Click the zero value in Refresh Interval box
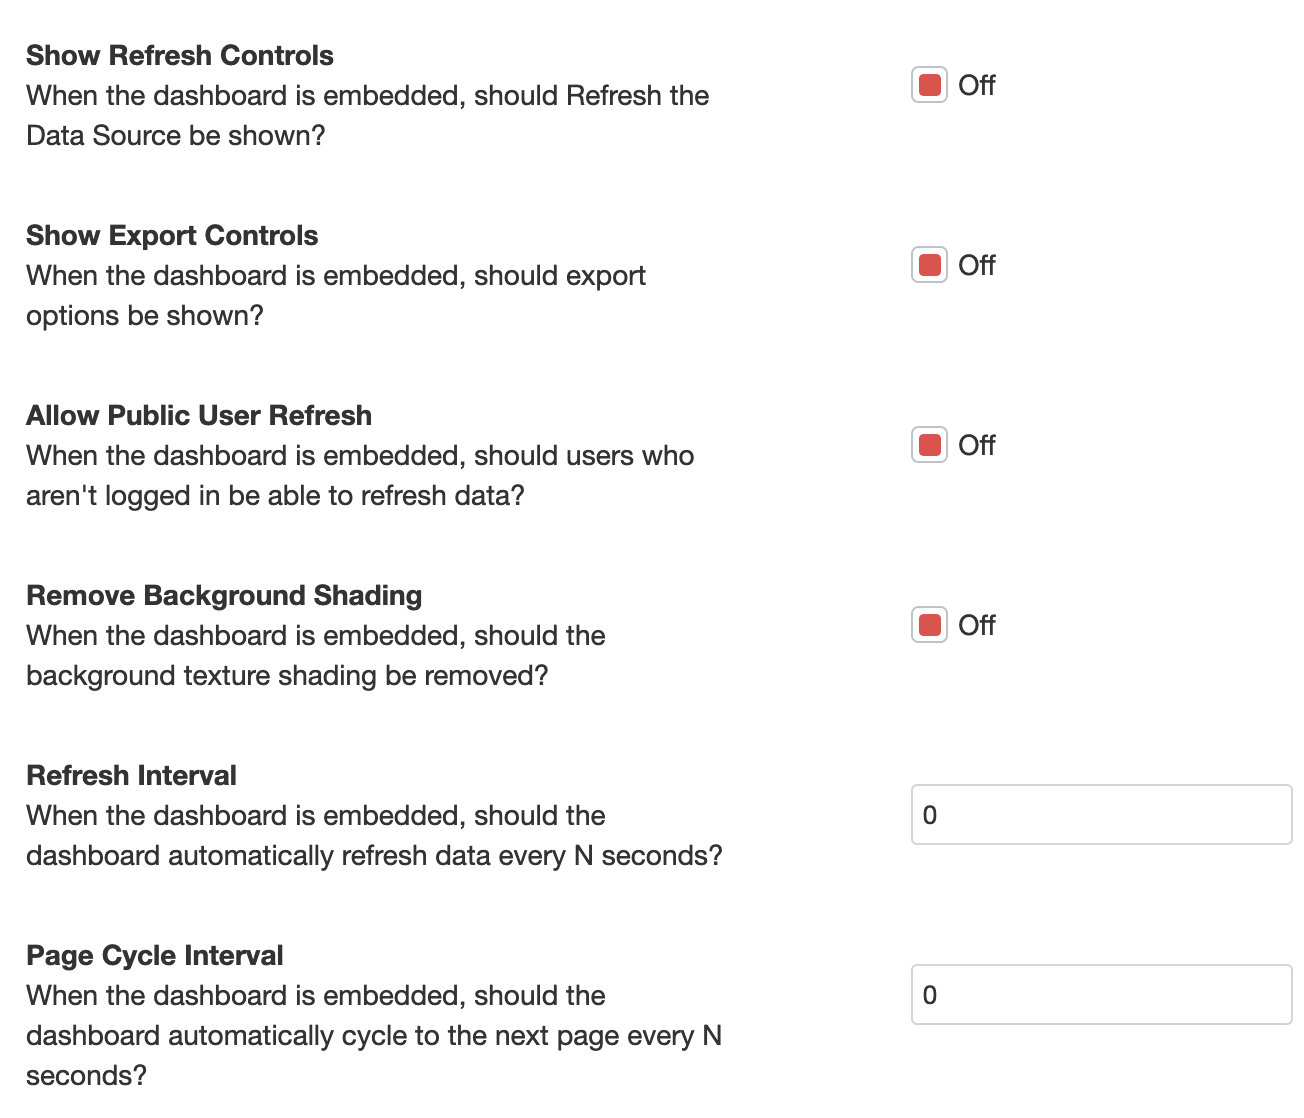 click(931, 814)
